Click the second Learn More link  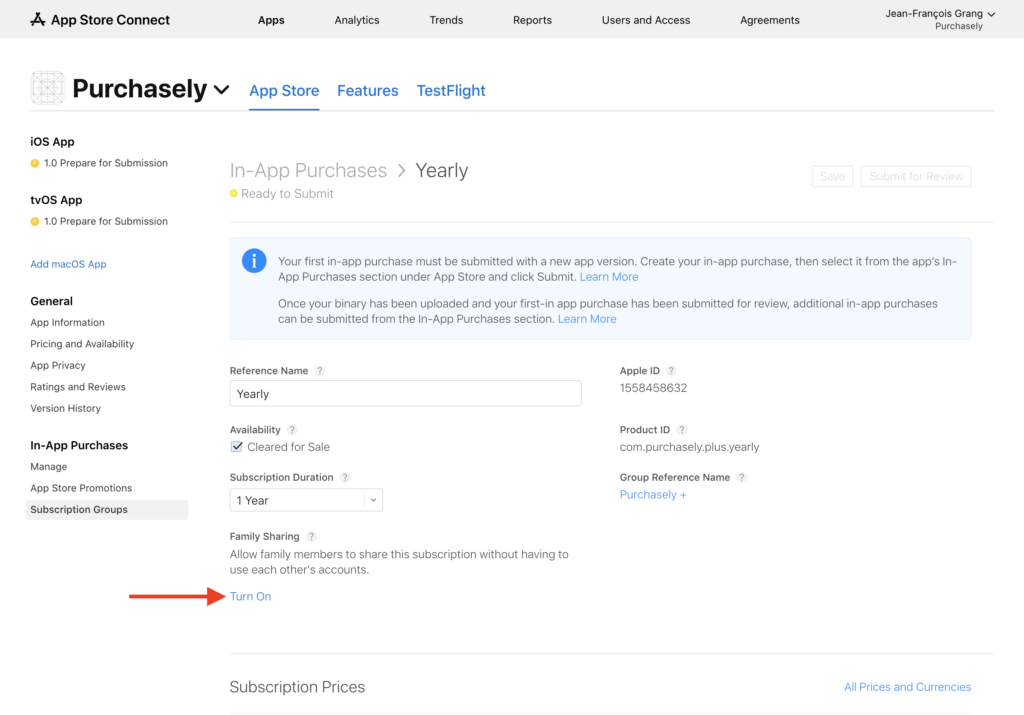click(x=586, y=319)
